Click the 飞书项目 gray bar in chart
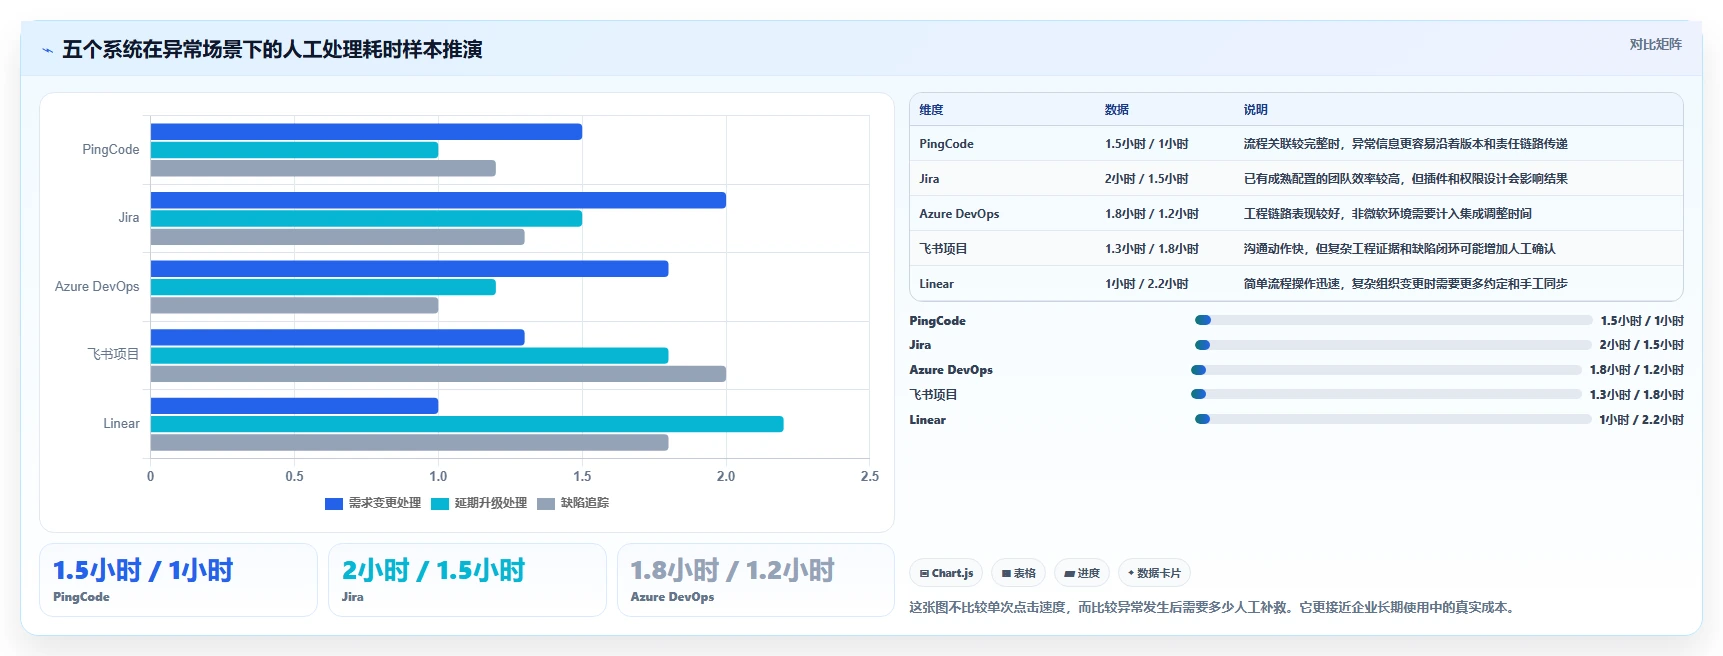The height and width of the screenshot is (656, 1723). 438,374
